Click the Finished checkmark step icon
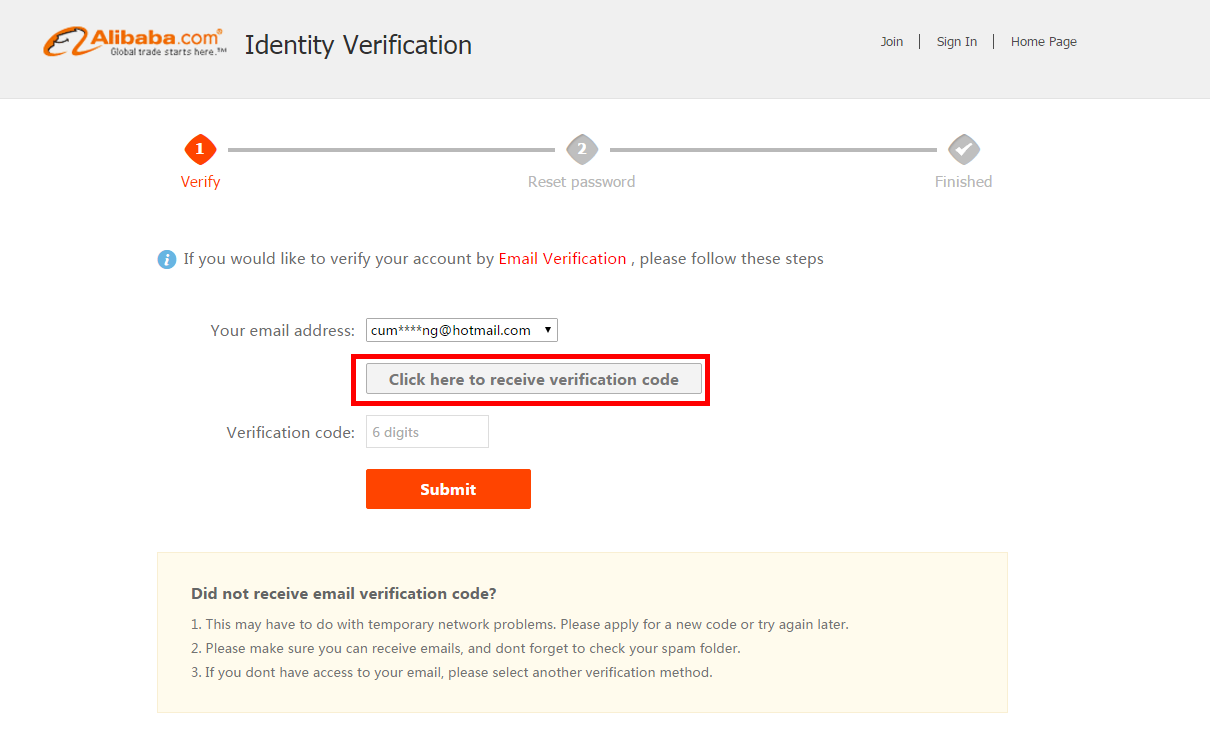Image resolution: width=1210 pixels, height=744 pixels. pyautogui.click(x=964, y=150)
